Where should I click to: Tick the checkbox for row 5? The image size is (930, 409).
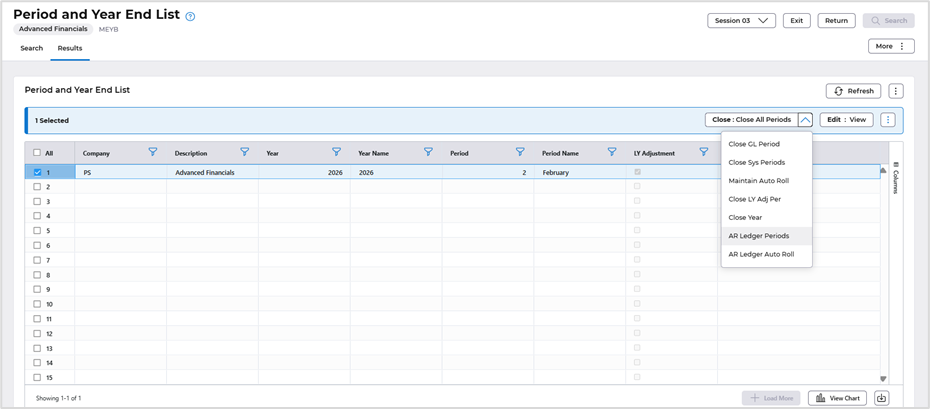37,231
